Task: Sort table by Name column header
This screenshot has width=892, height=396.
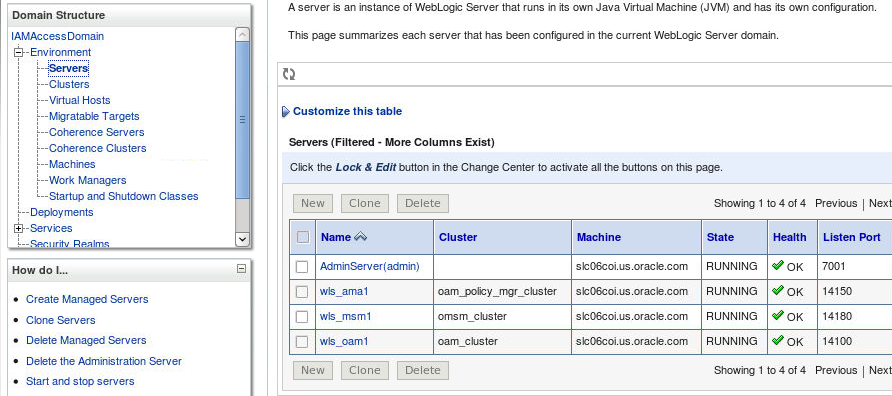Action: [x=336, y=237]
